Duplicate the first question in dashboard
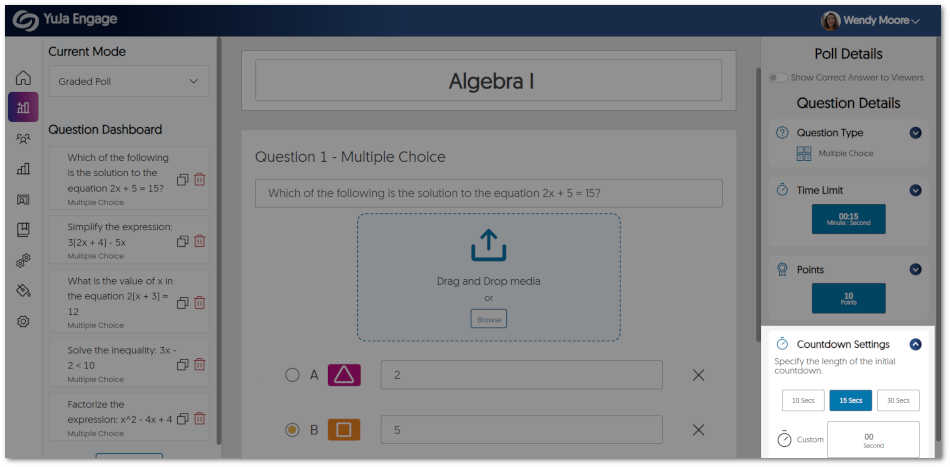The image size is (950, 467). pyautogui.click(x=182, y=179)
